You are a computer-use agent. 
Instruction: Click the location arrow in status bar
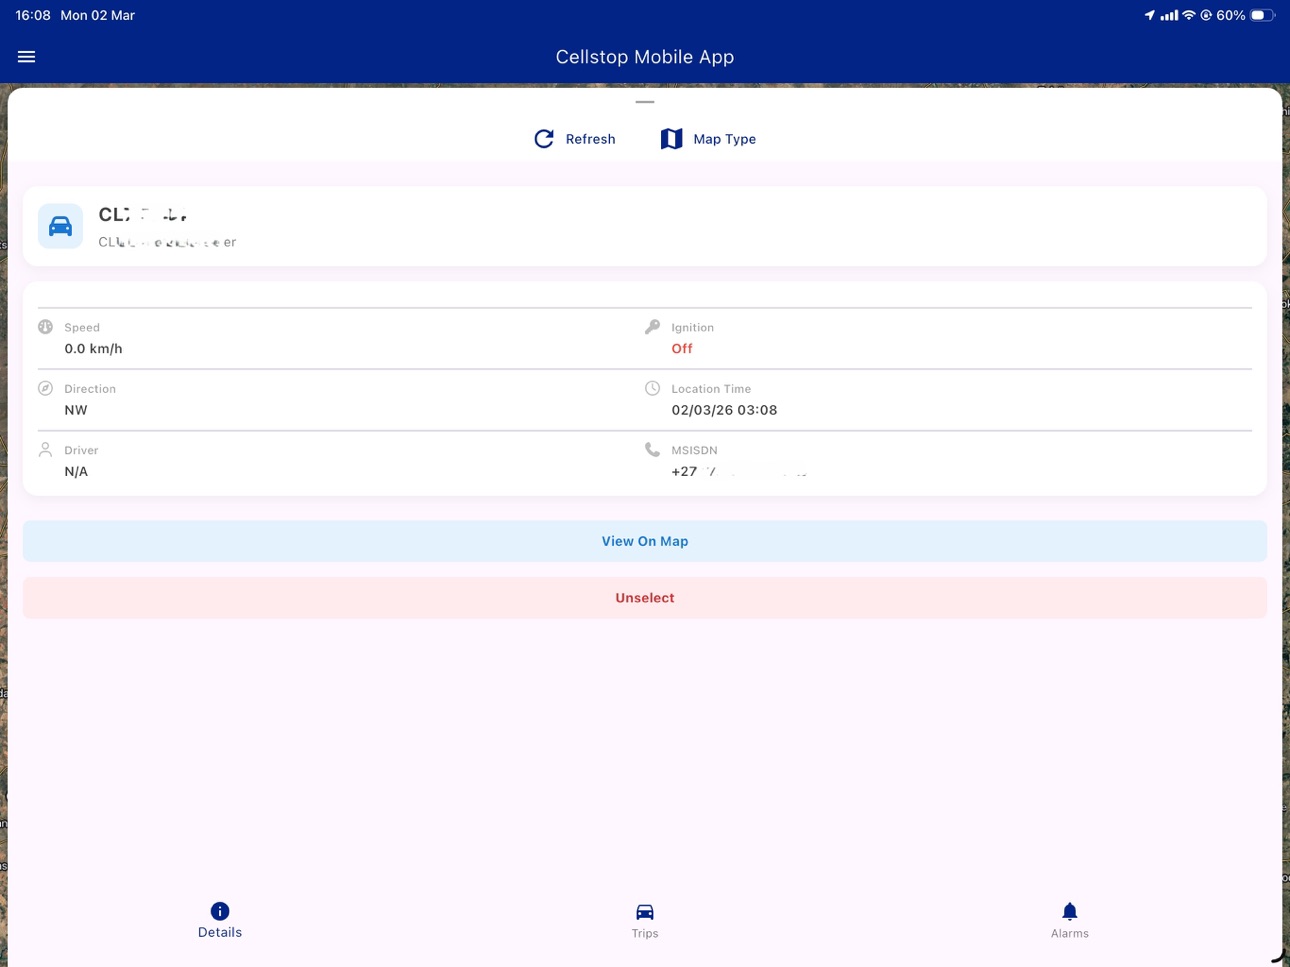tap(1149, 15)
